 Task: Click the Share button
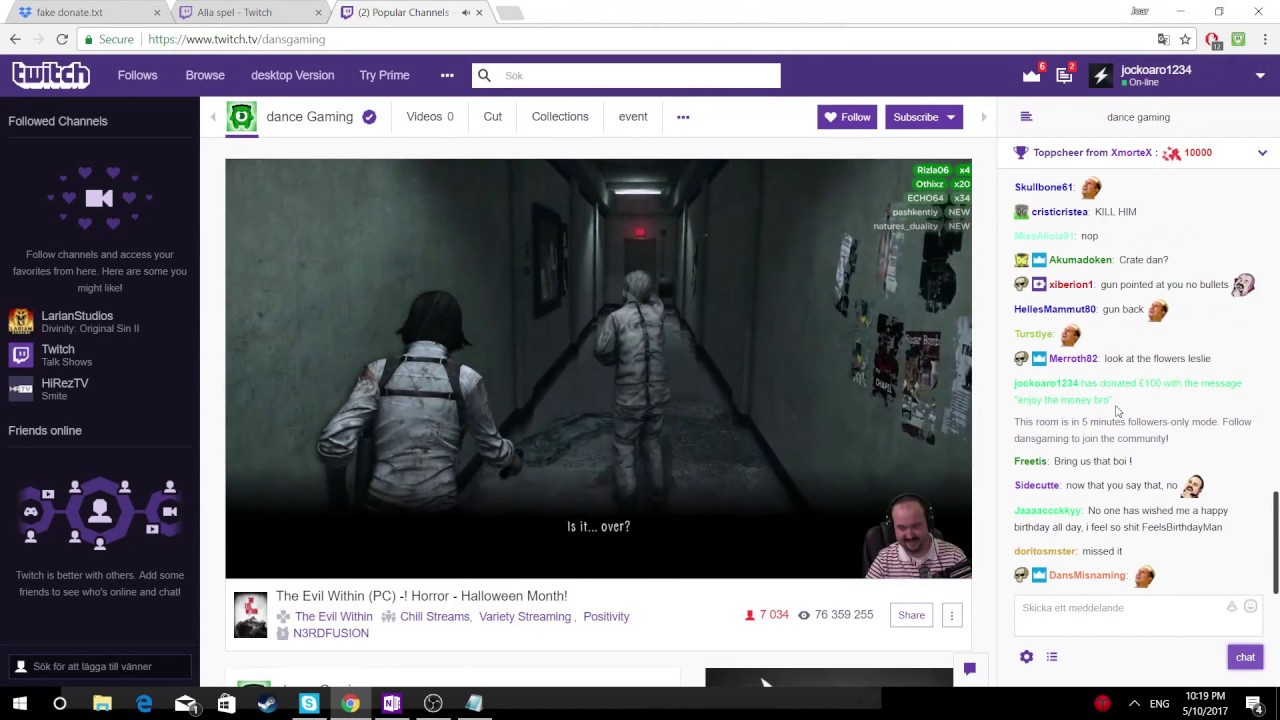point(911,615)
